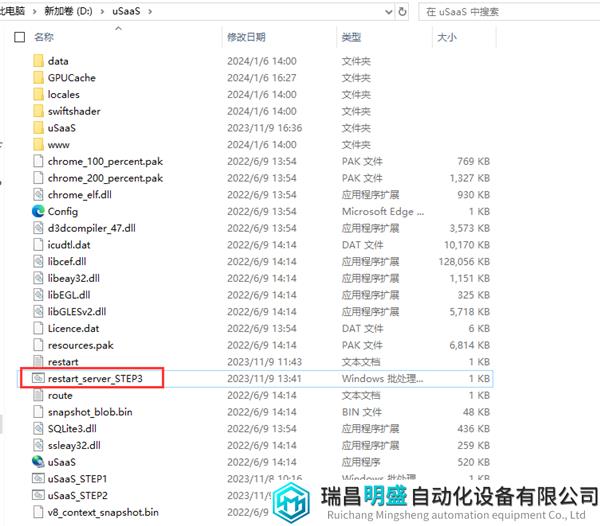Sort files by 类型 column
Screen dimensions: 600x526
pyautogui.click(x=351, y=37)
